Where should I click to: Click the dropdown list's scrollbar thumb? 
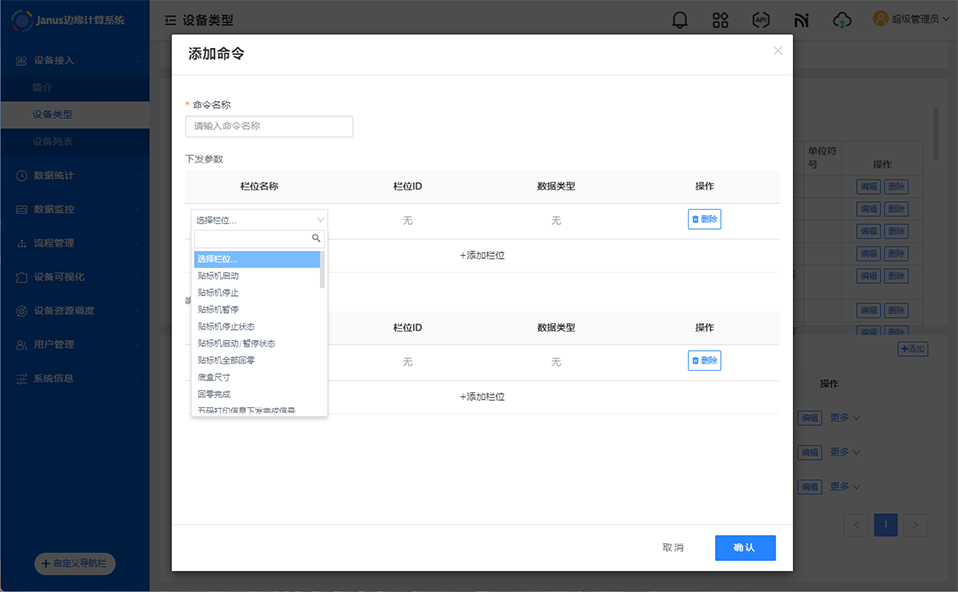(x=322, y=268)
